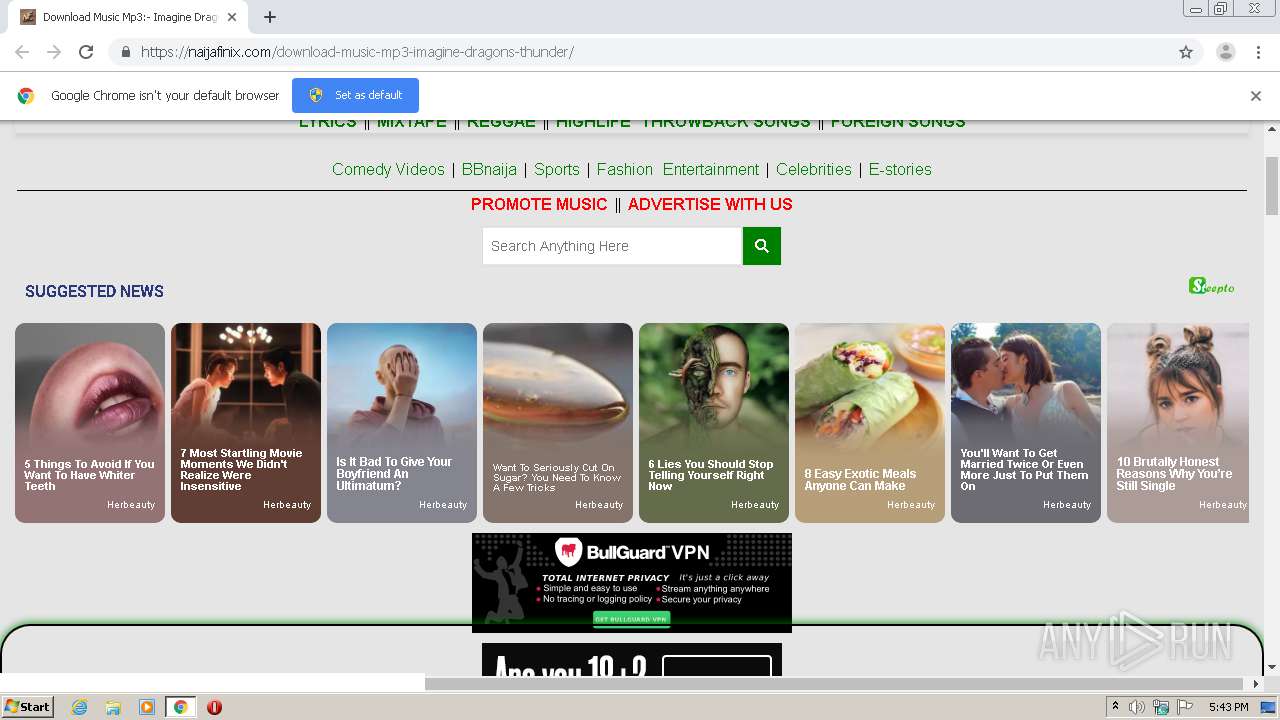
Task: Click the SUGGESTED NEWS heading
Action: [94, 291]
